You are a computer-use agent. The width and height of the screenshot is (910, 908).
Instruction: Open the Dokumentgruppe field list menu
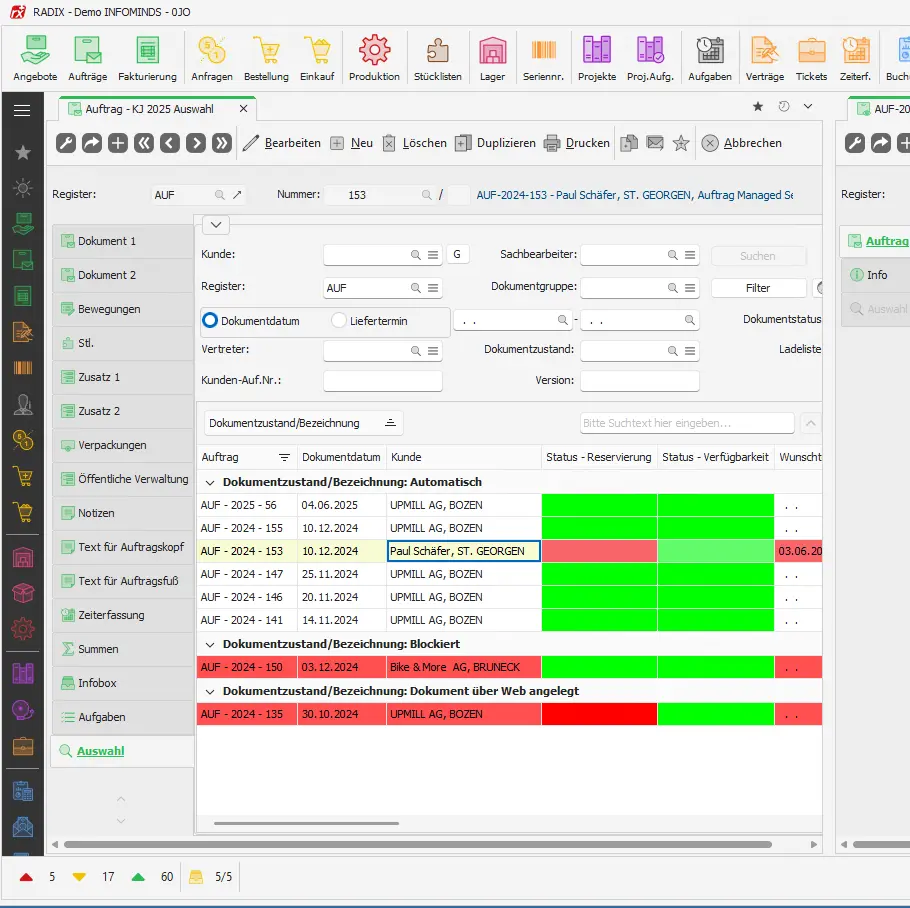coord(689,288)
